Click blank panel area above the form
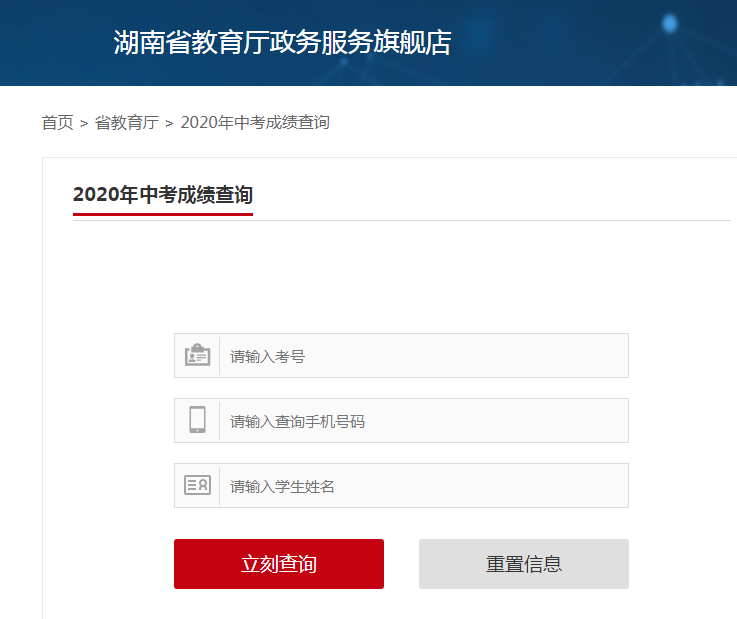This screenshot has height=619, width=737. pos(400,275)
